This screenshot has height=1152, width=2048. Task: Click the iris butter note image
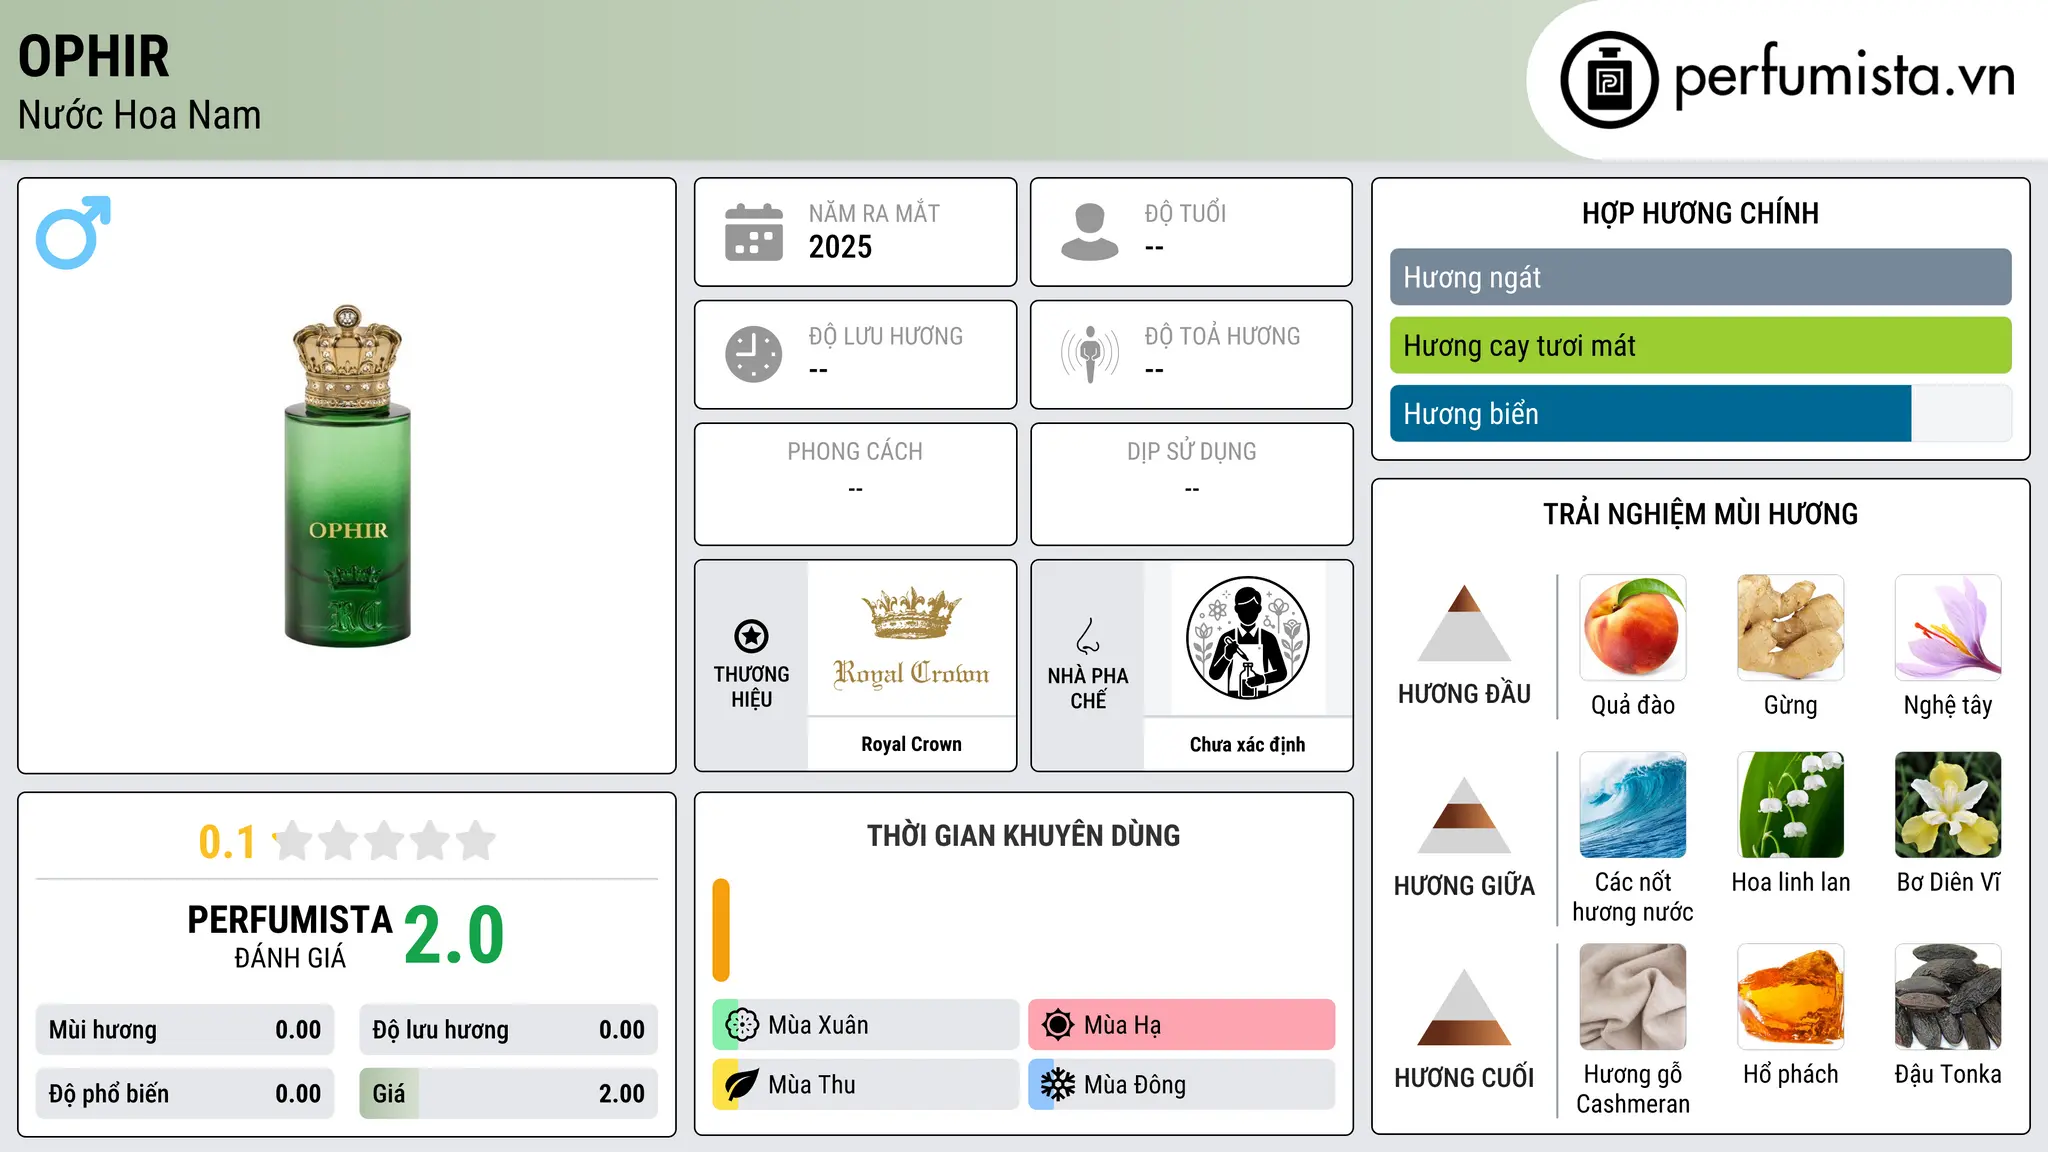[x=1948, y=805]
